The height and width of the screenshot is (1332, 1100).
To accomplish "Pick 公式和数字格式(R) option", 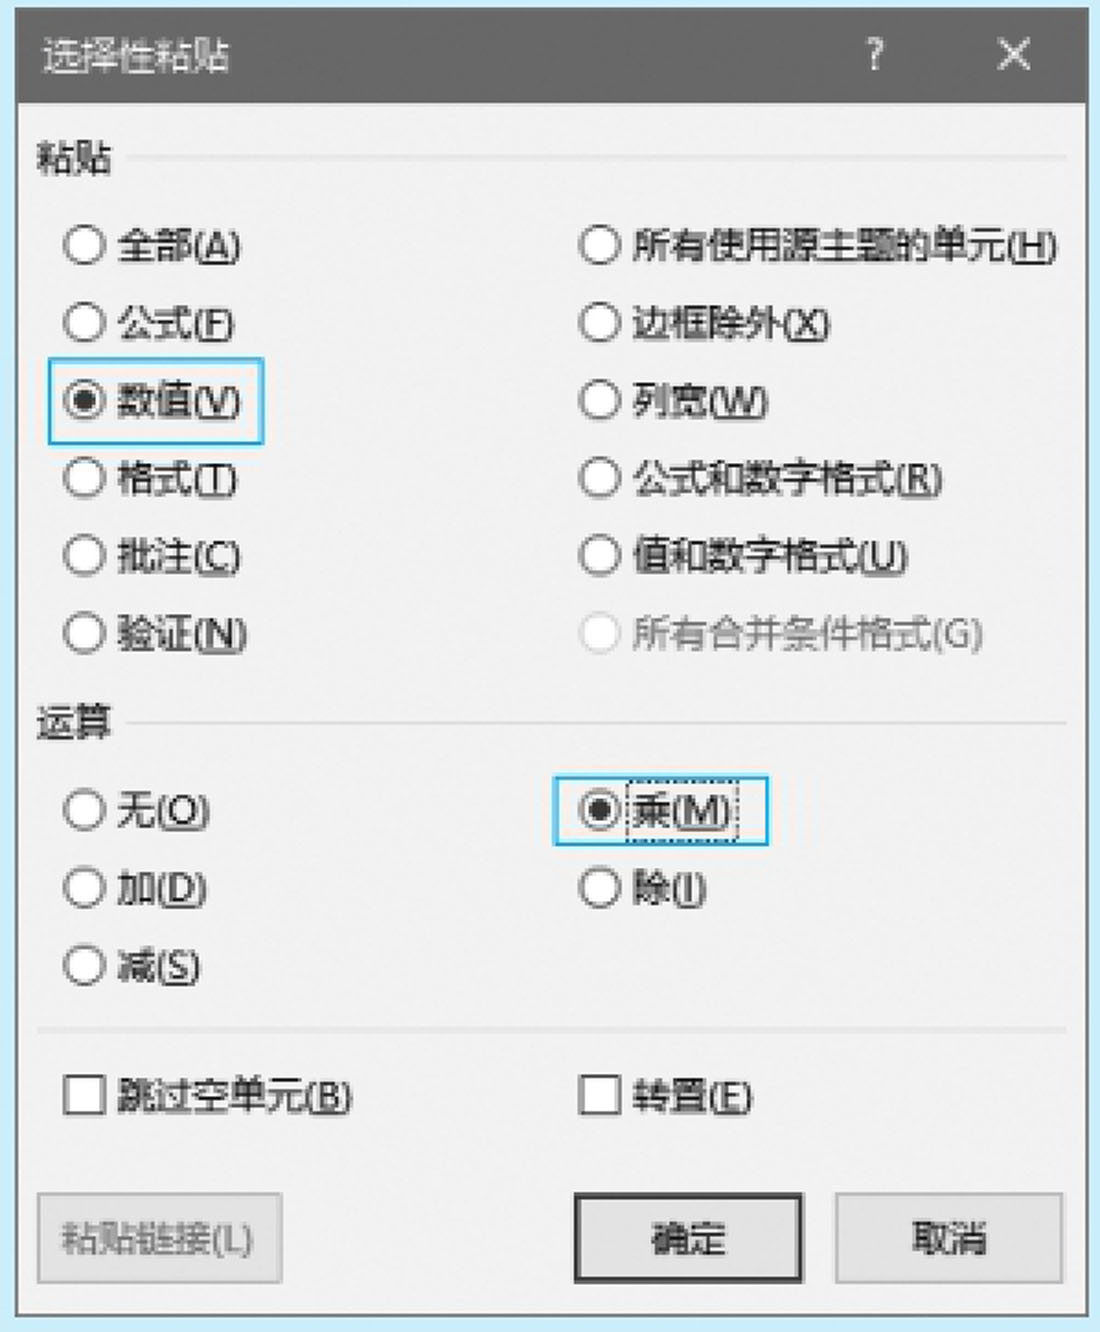I will 599,478.
